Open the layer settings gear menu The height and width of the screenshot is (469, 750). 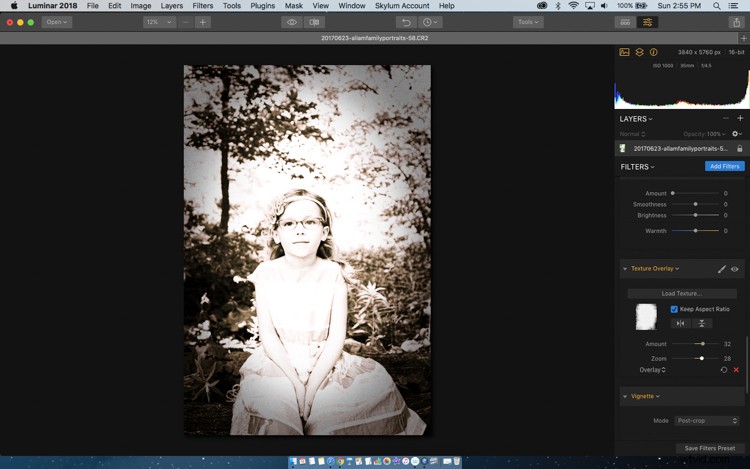point(737,134)
